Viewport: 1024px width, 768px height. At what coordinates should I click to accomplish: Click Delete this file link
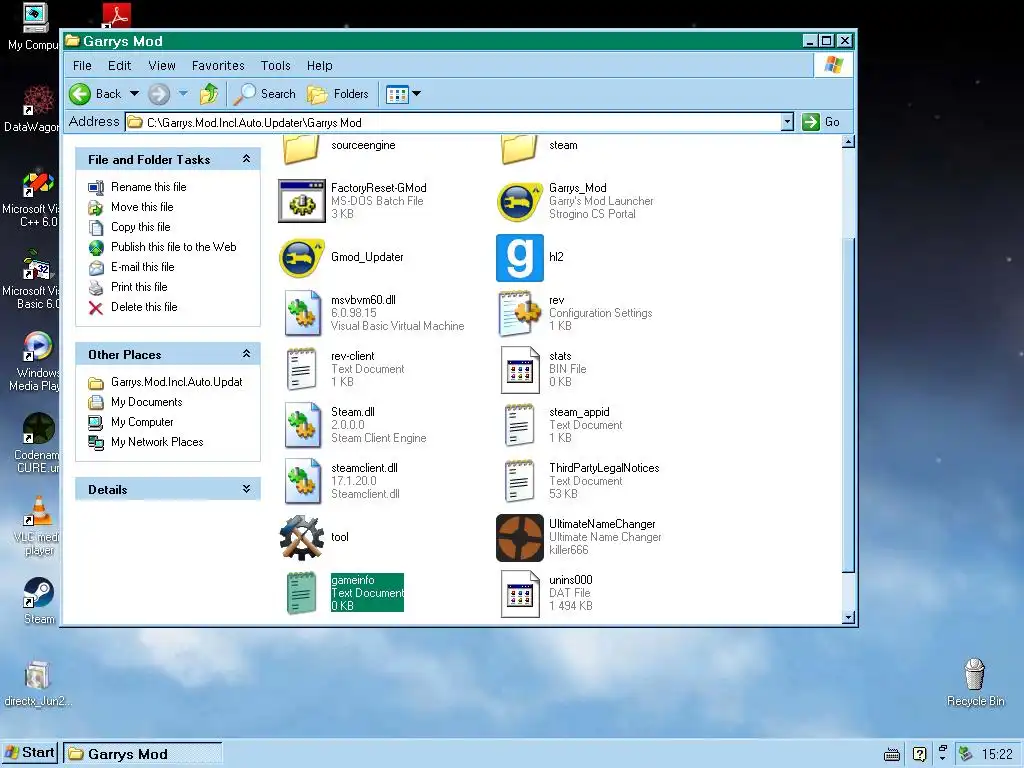[144, 307]
